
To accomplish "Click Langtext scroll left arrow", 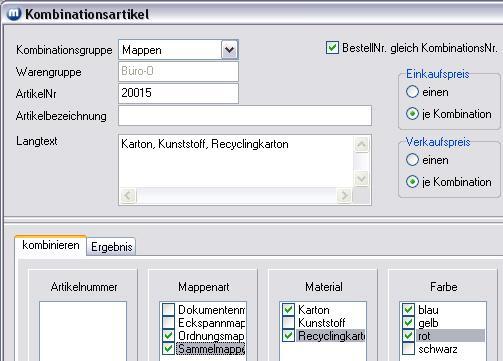I will [128, 195].
